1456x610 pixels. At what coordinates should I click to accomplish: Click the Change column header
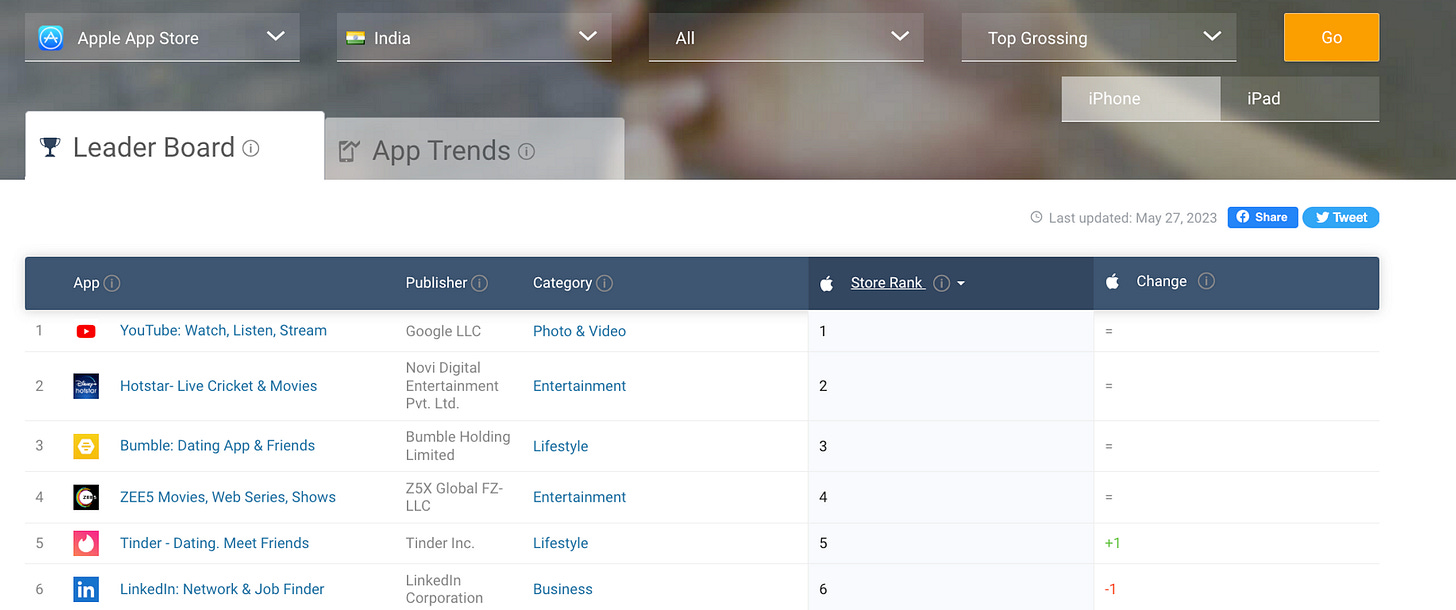point(1161,281)
